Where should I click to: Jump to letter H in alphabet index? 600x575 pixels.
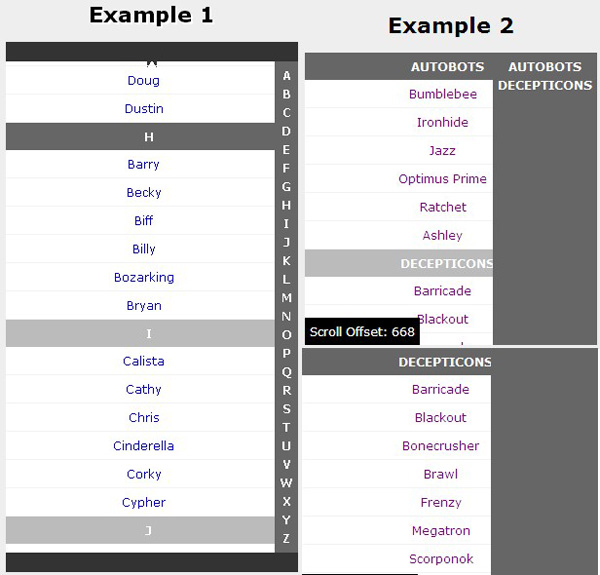[x=287, y=205]
